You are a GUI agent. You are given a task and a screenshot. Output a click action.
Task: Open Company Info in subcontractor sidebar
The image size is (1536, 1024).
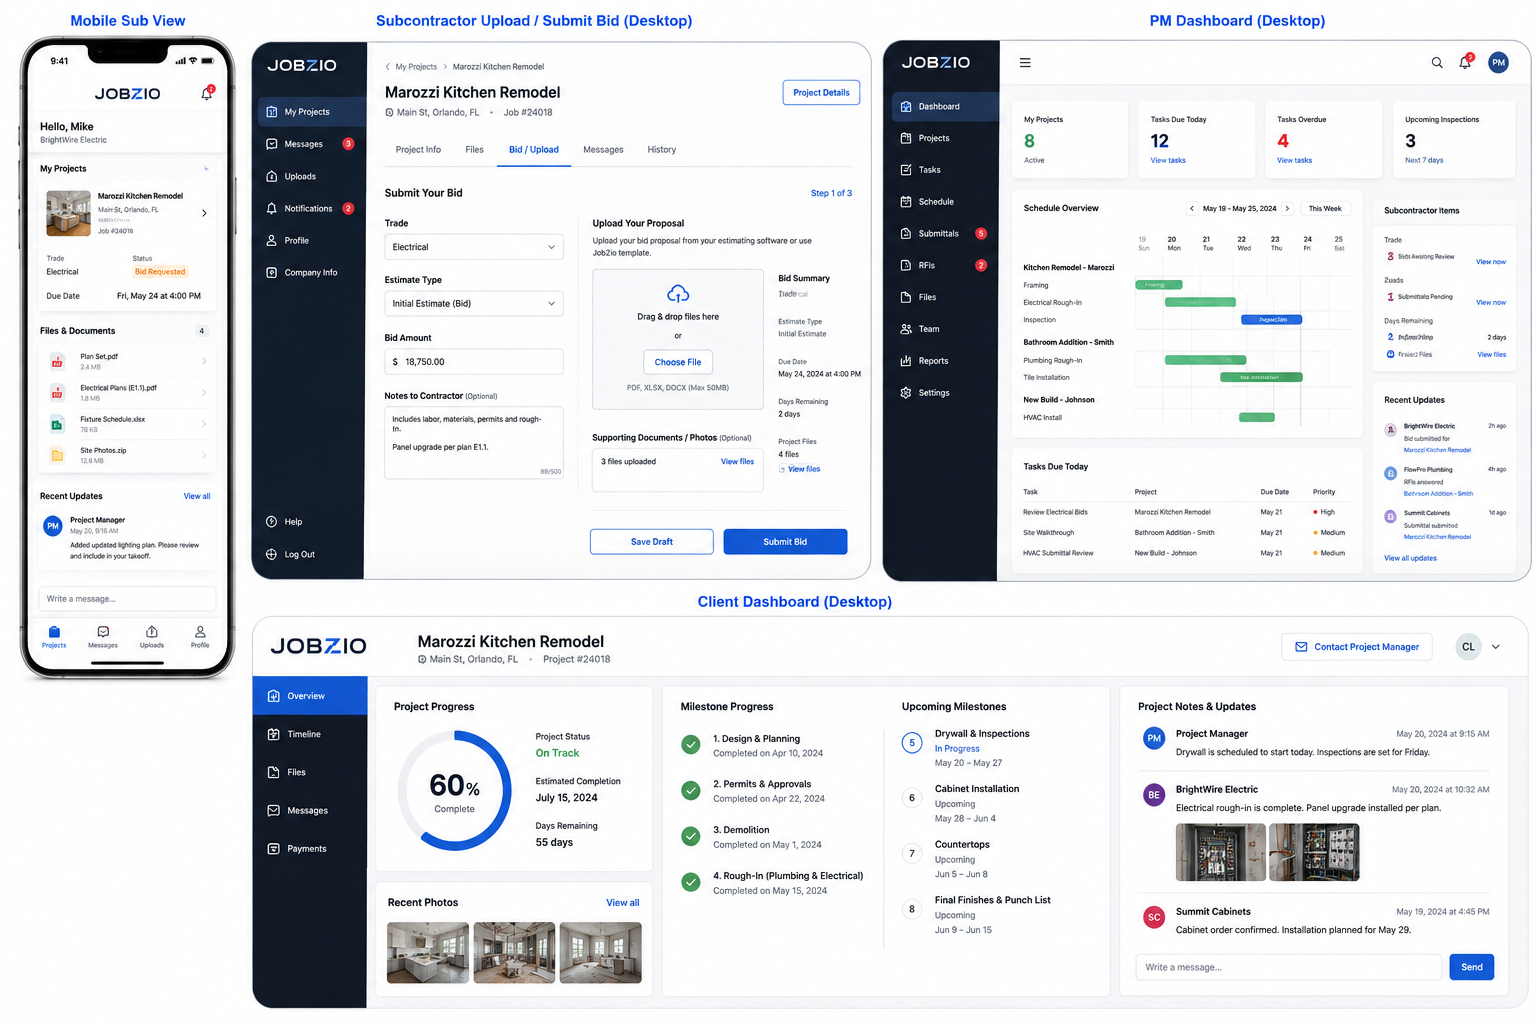(x=310, y=272)
